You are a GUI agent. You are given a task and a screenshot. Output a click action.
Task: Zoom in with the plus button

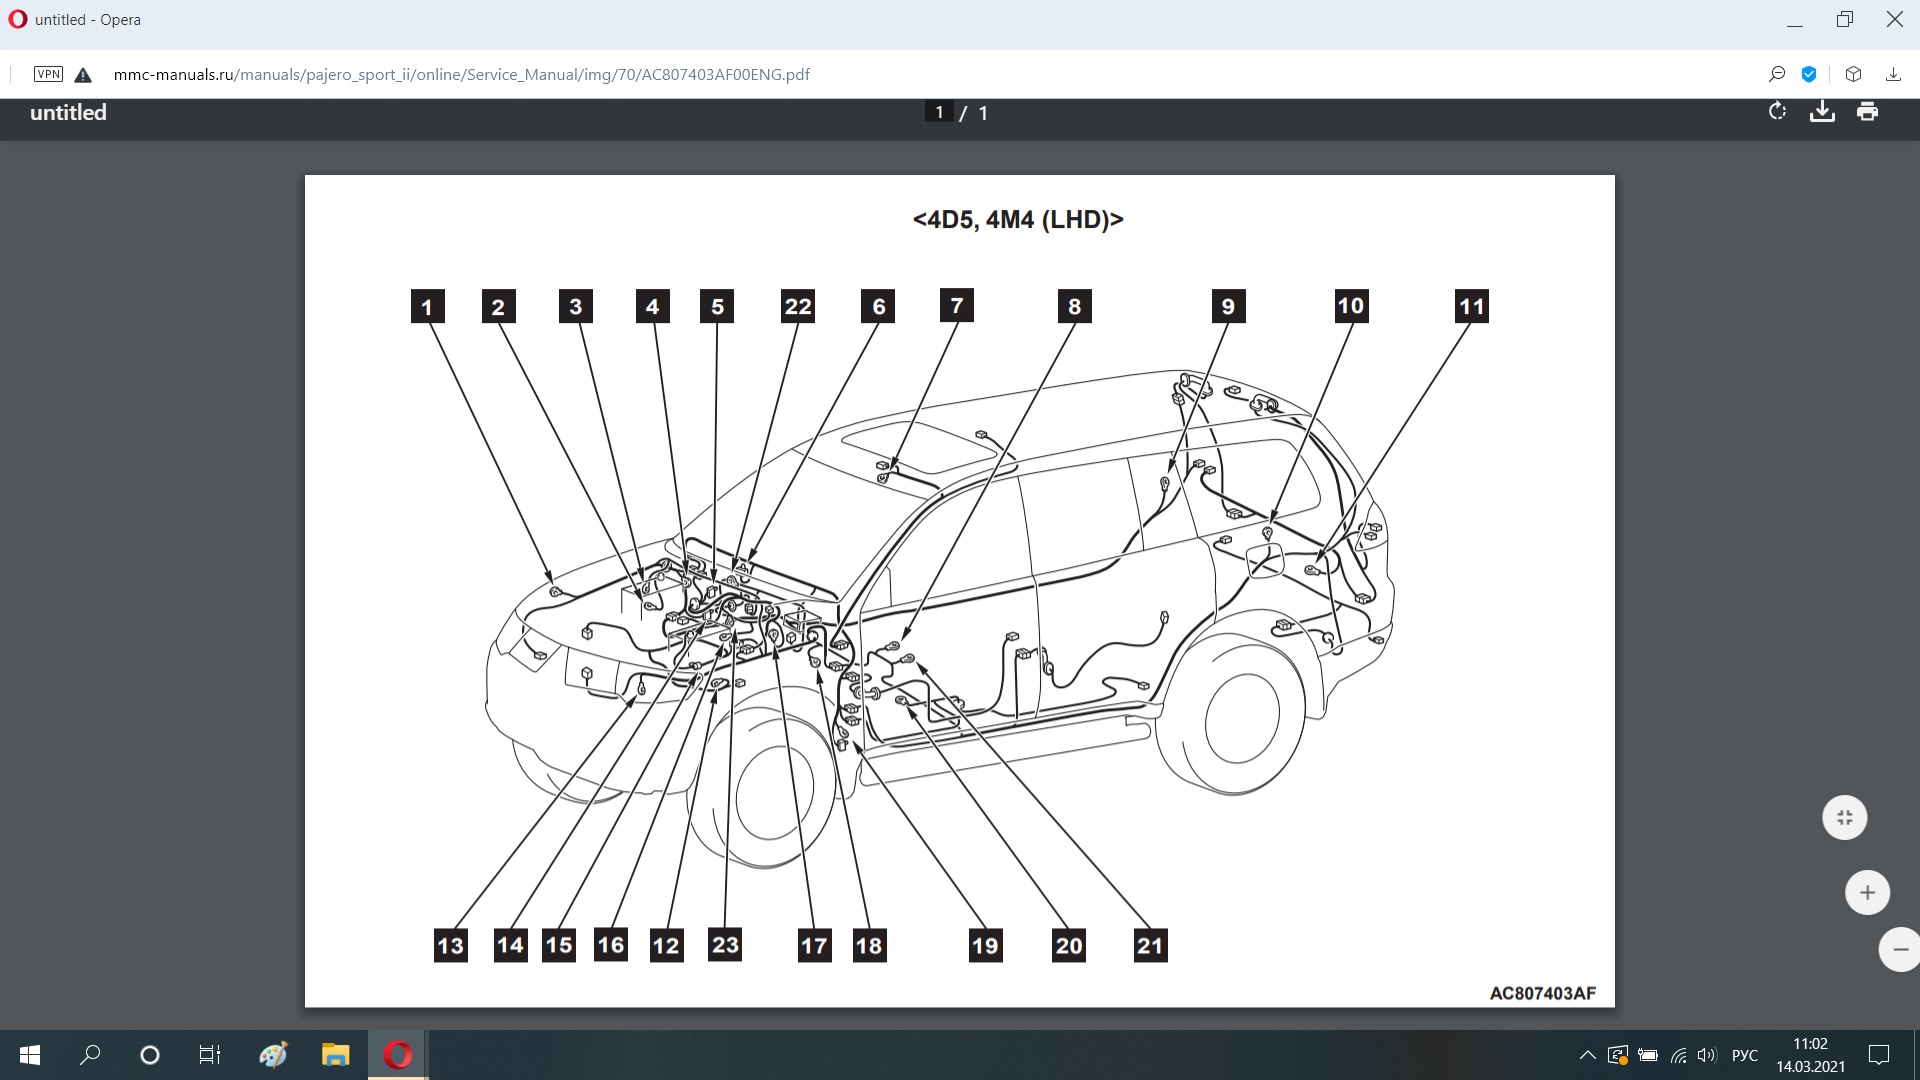tap(1866, 893)
